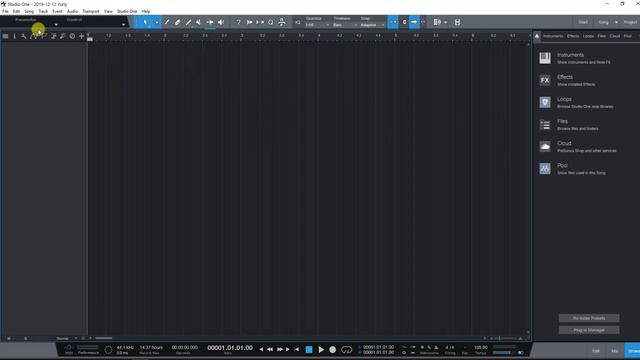Click the Plug-in Manager button

point(589,330)
